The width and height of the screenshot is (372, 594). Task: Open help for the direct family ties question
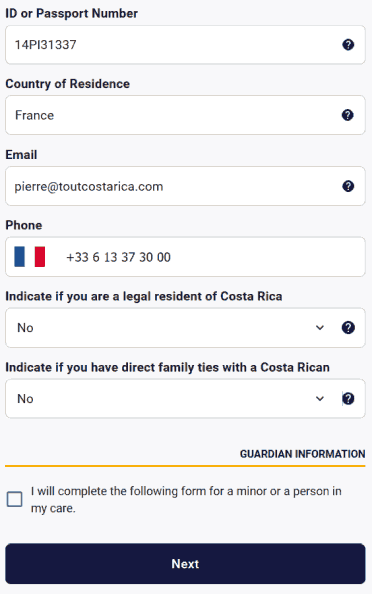pos(348,399)
